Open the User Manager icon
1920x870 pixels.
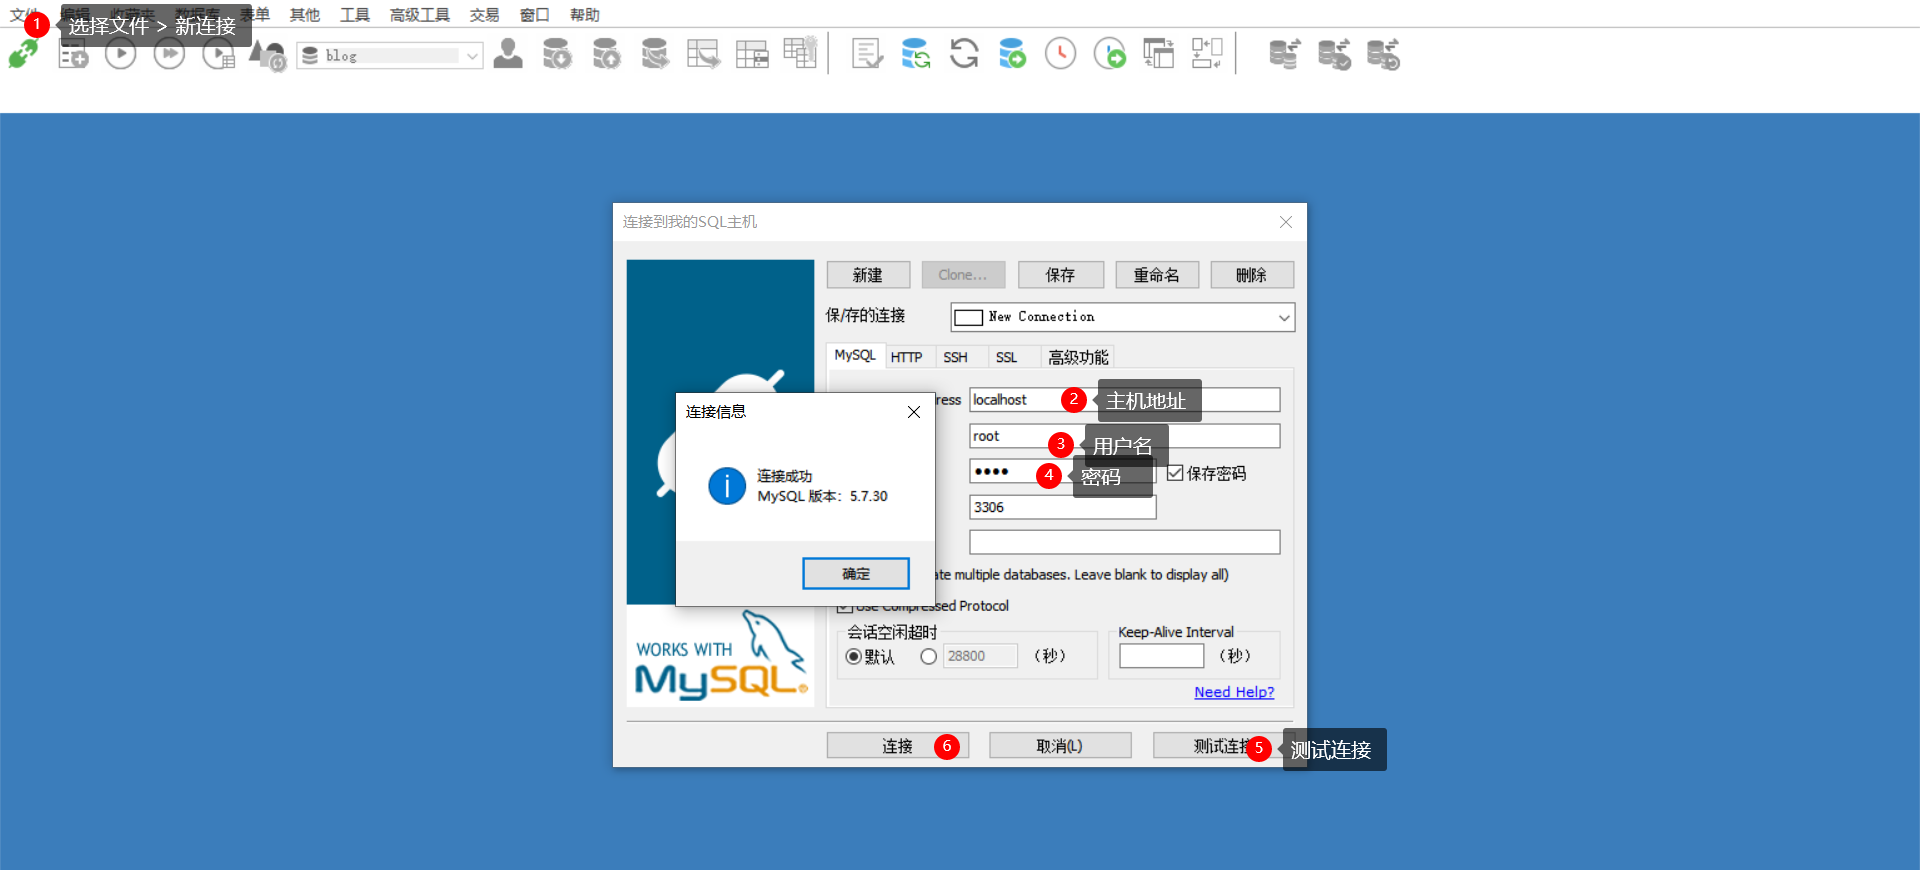pyautogui.click(x=508, y=53)
